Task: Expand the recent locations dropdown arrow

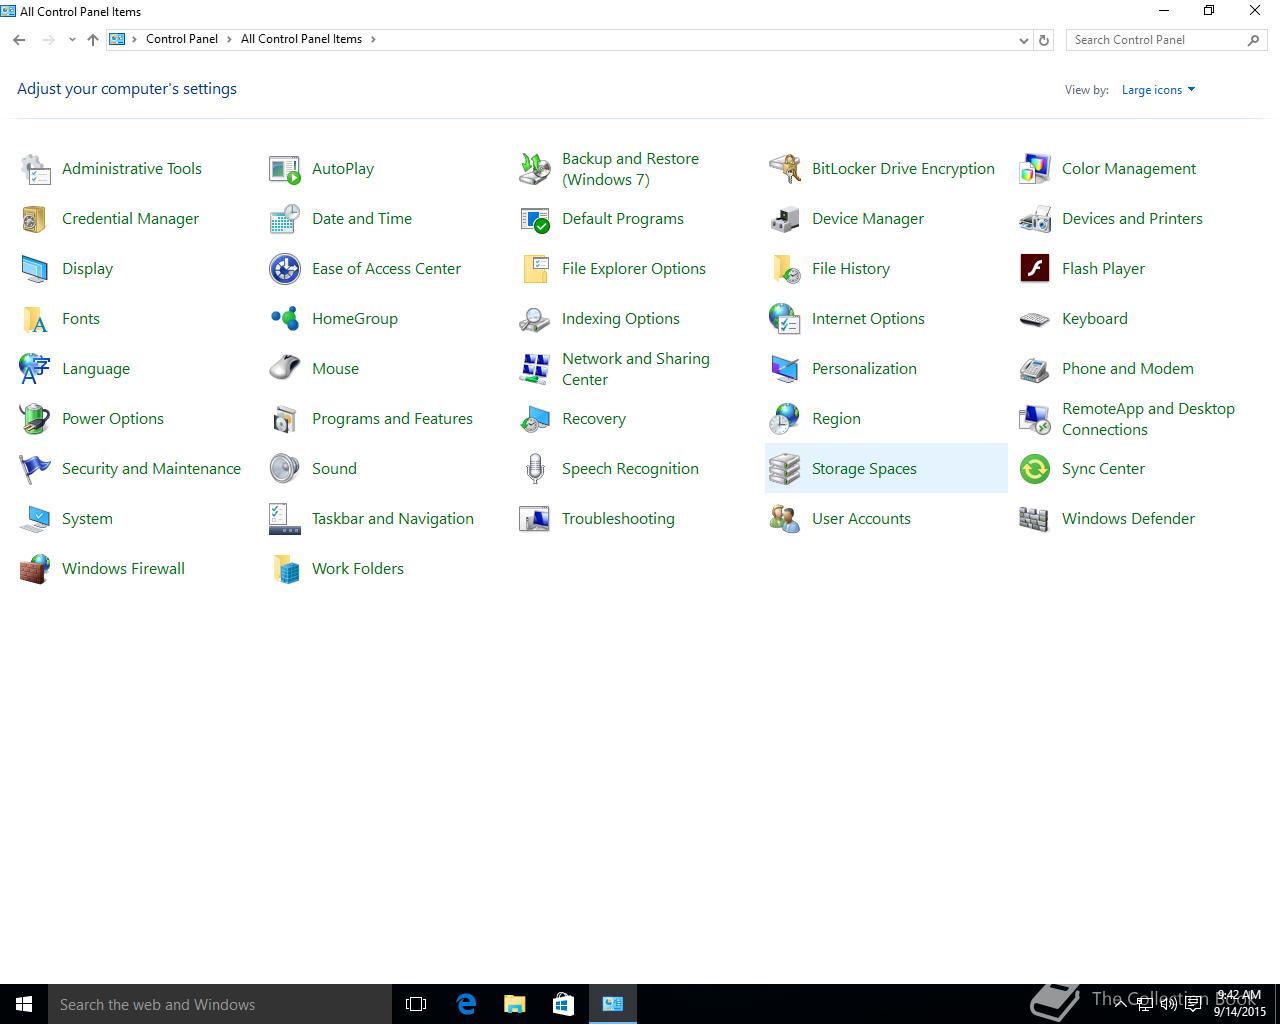Action: pyautogui.click(x=72, y=40)
